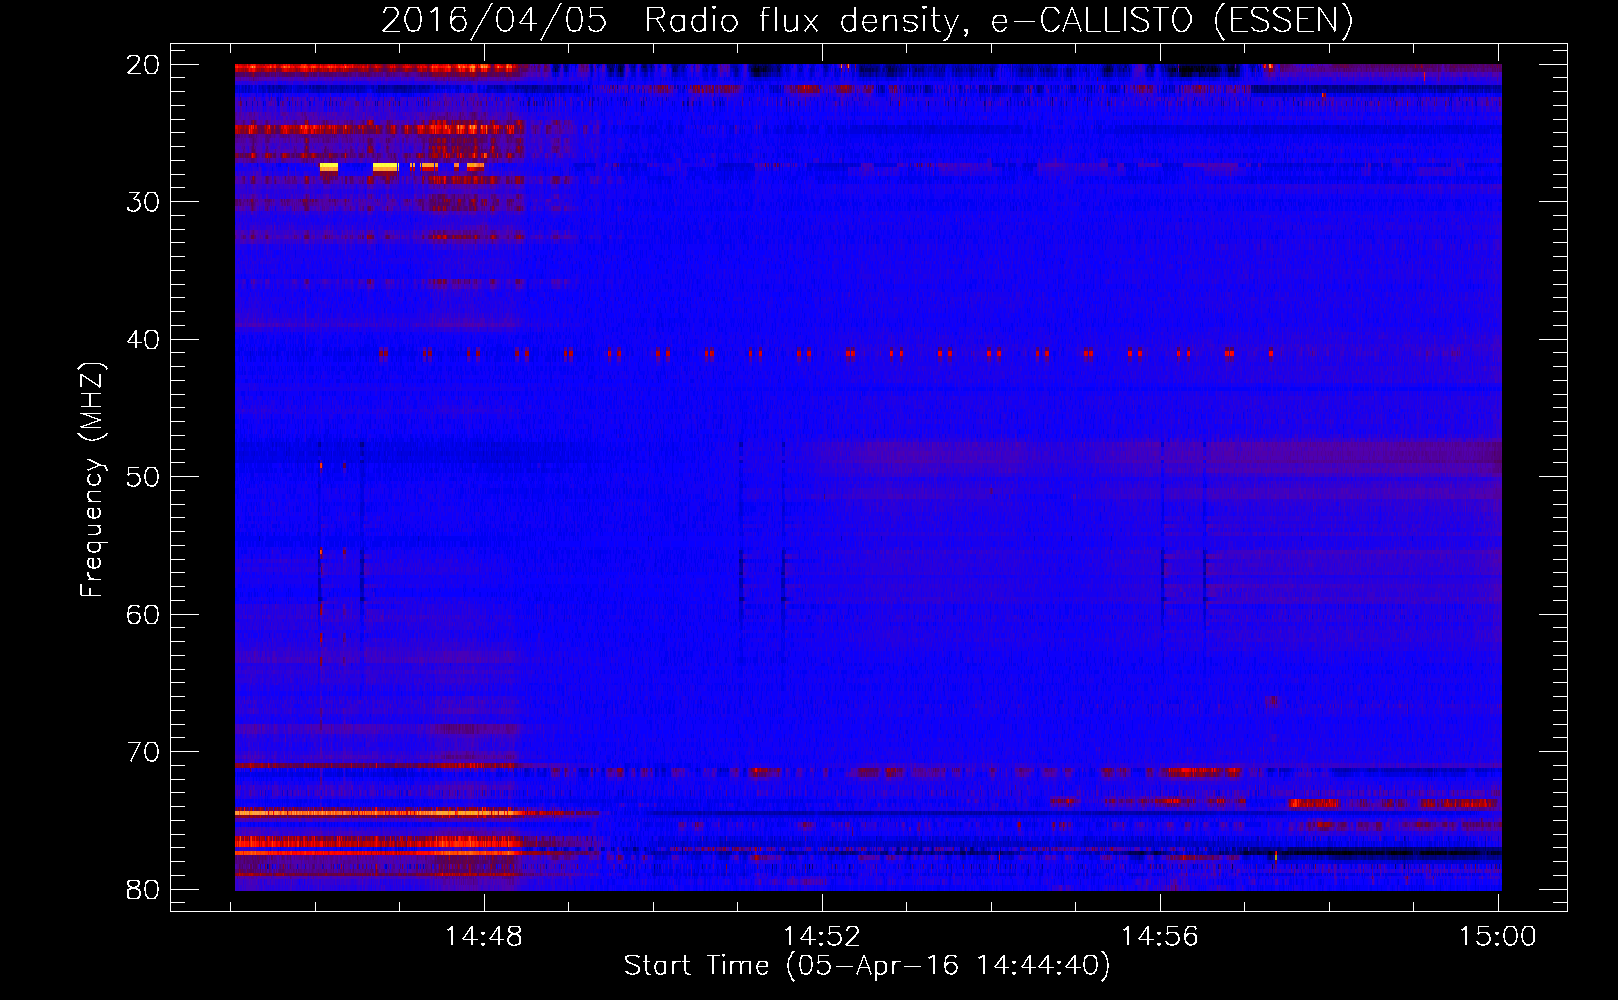Click the '20' frequency tick label
This screenshot has width=1618, height=1000.
pos(143,65)
